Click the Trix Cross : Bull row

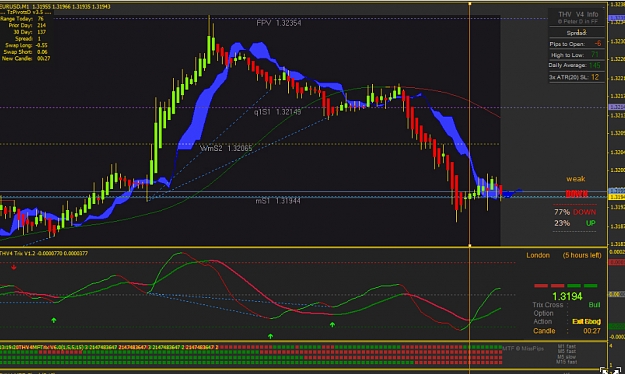(x=566, y=305)
